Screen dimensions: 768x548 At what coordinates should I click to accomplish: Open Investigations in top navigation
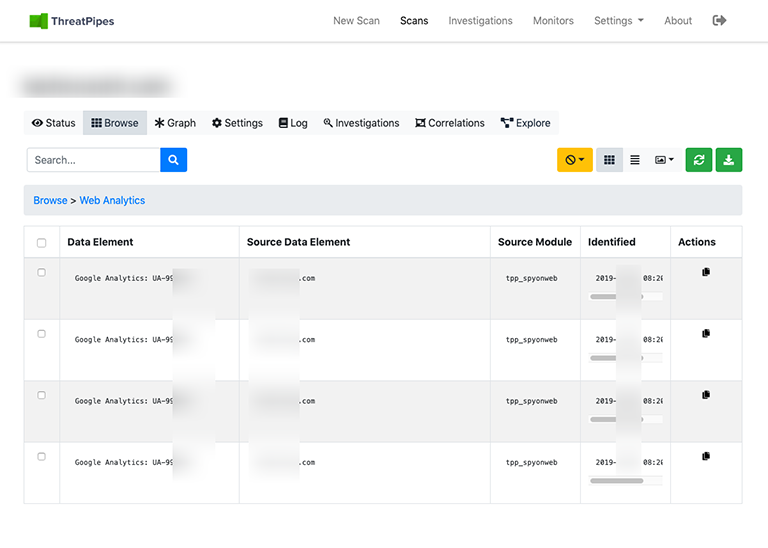point(480,21)
